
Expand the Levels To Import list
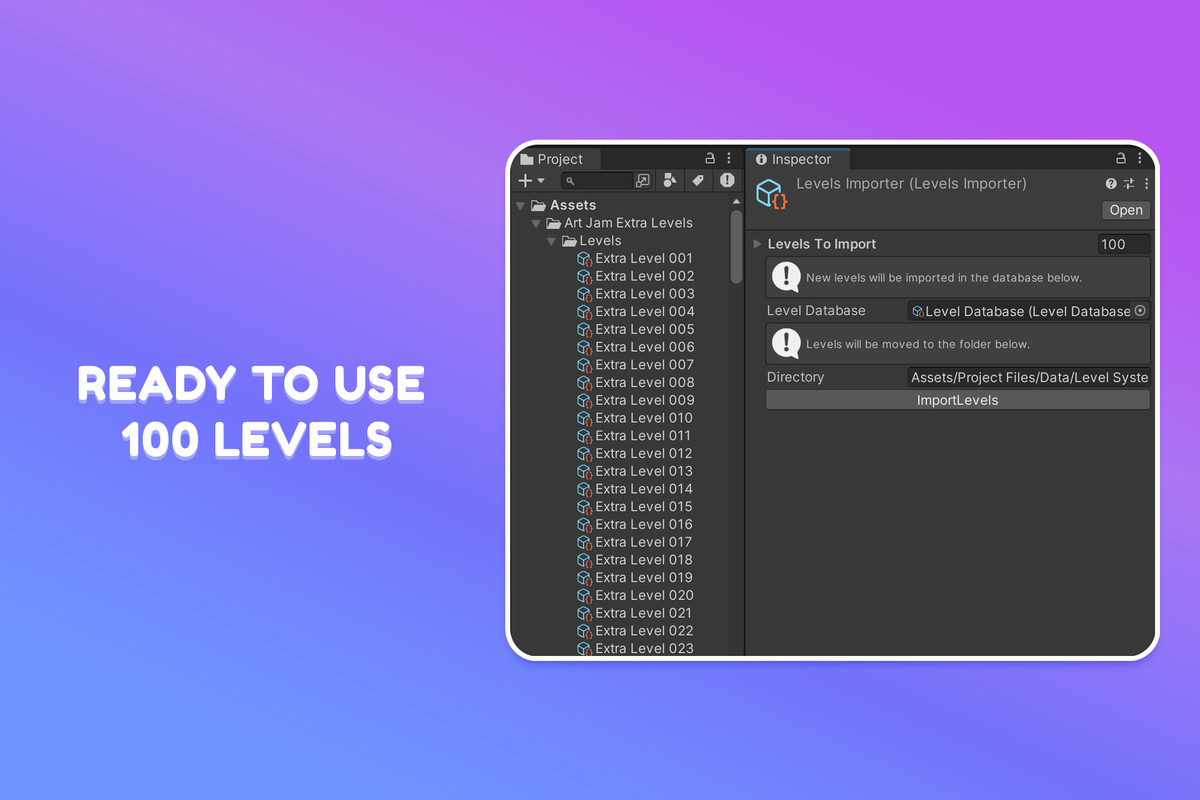[x=757, y=244]
